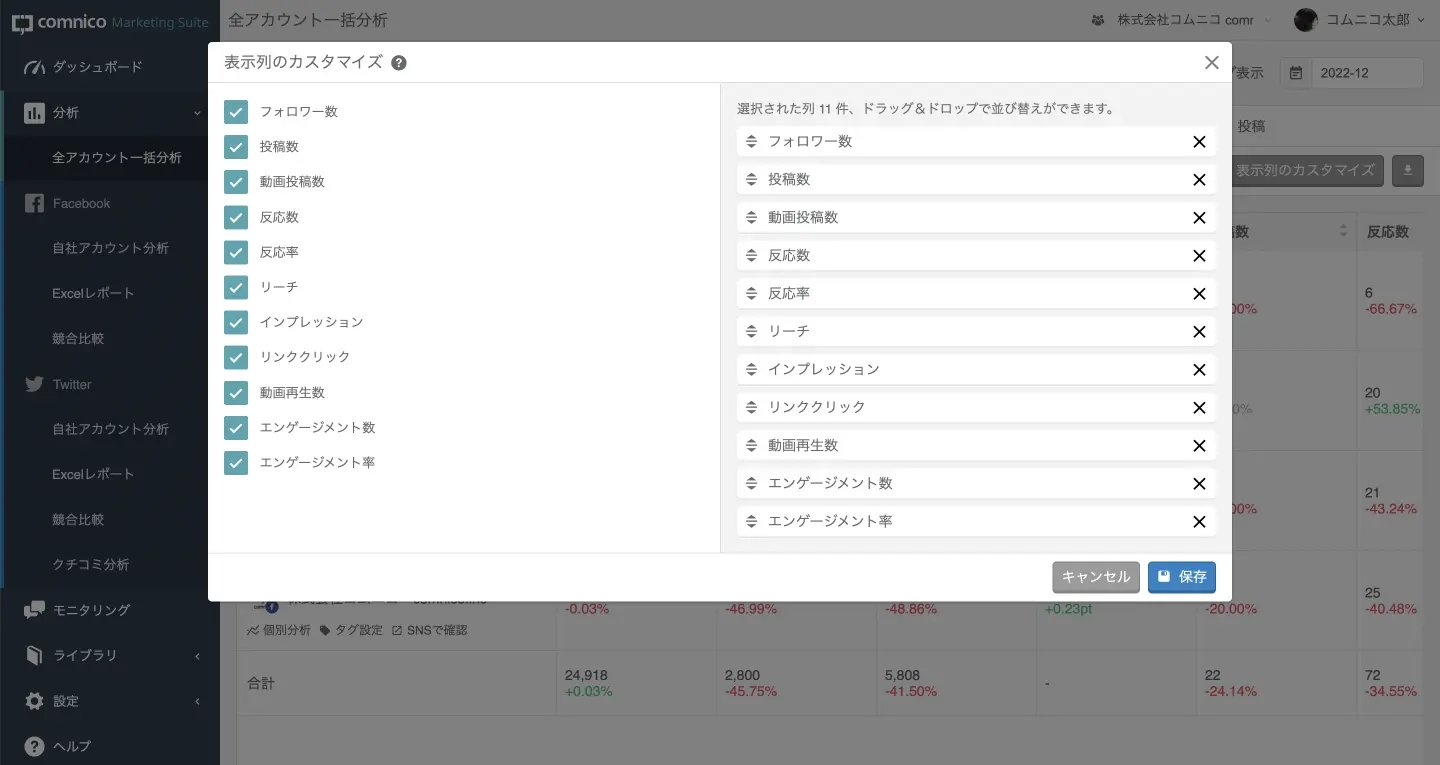Viewport: 1440px width, 765px height.
Task: Click the reorder handle of 動画再生数 row
Action: click(x=752, y=446)
